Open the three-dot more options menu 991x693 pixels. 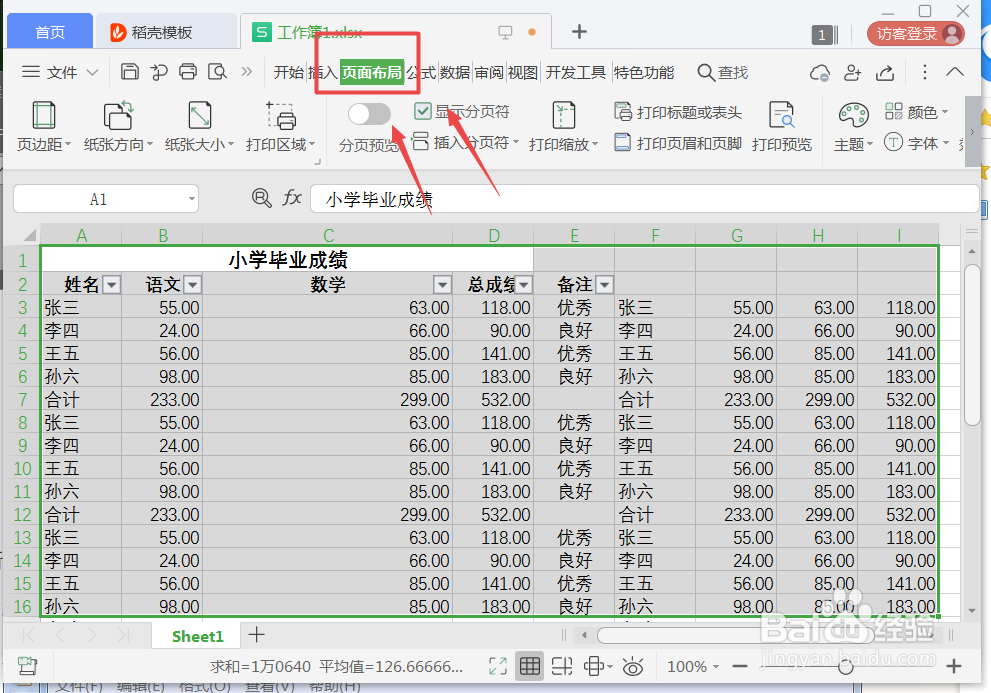pyautogui.click(x=925, y=72)
